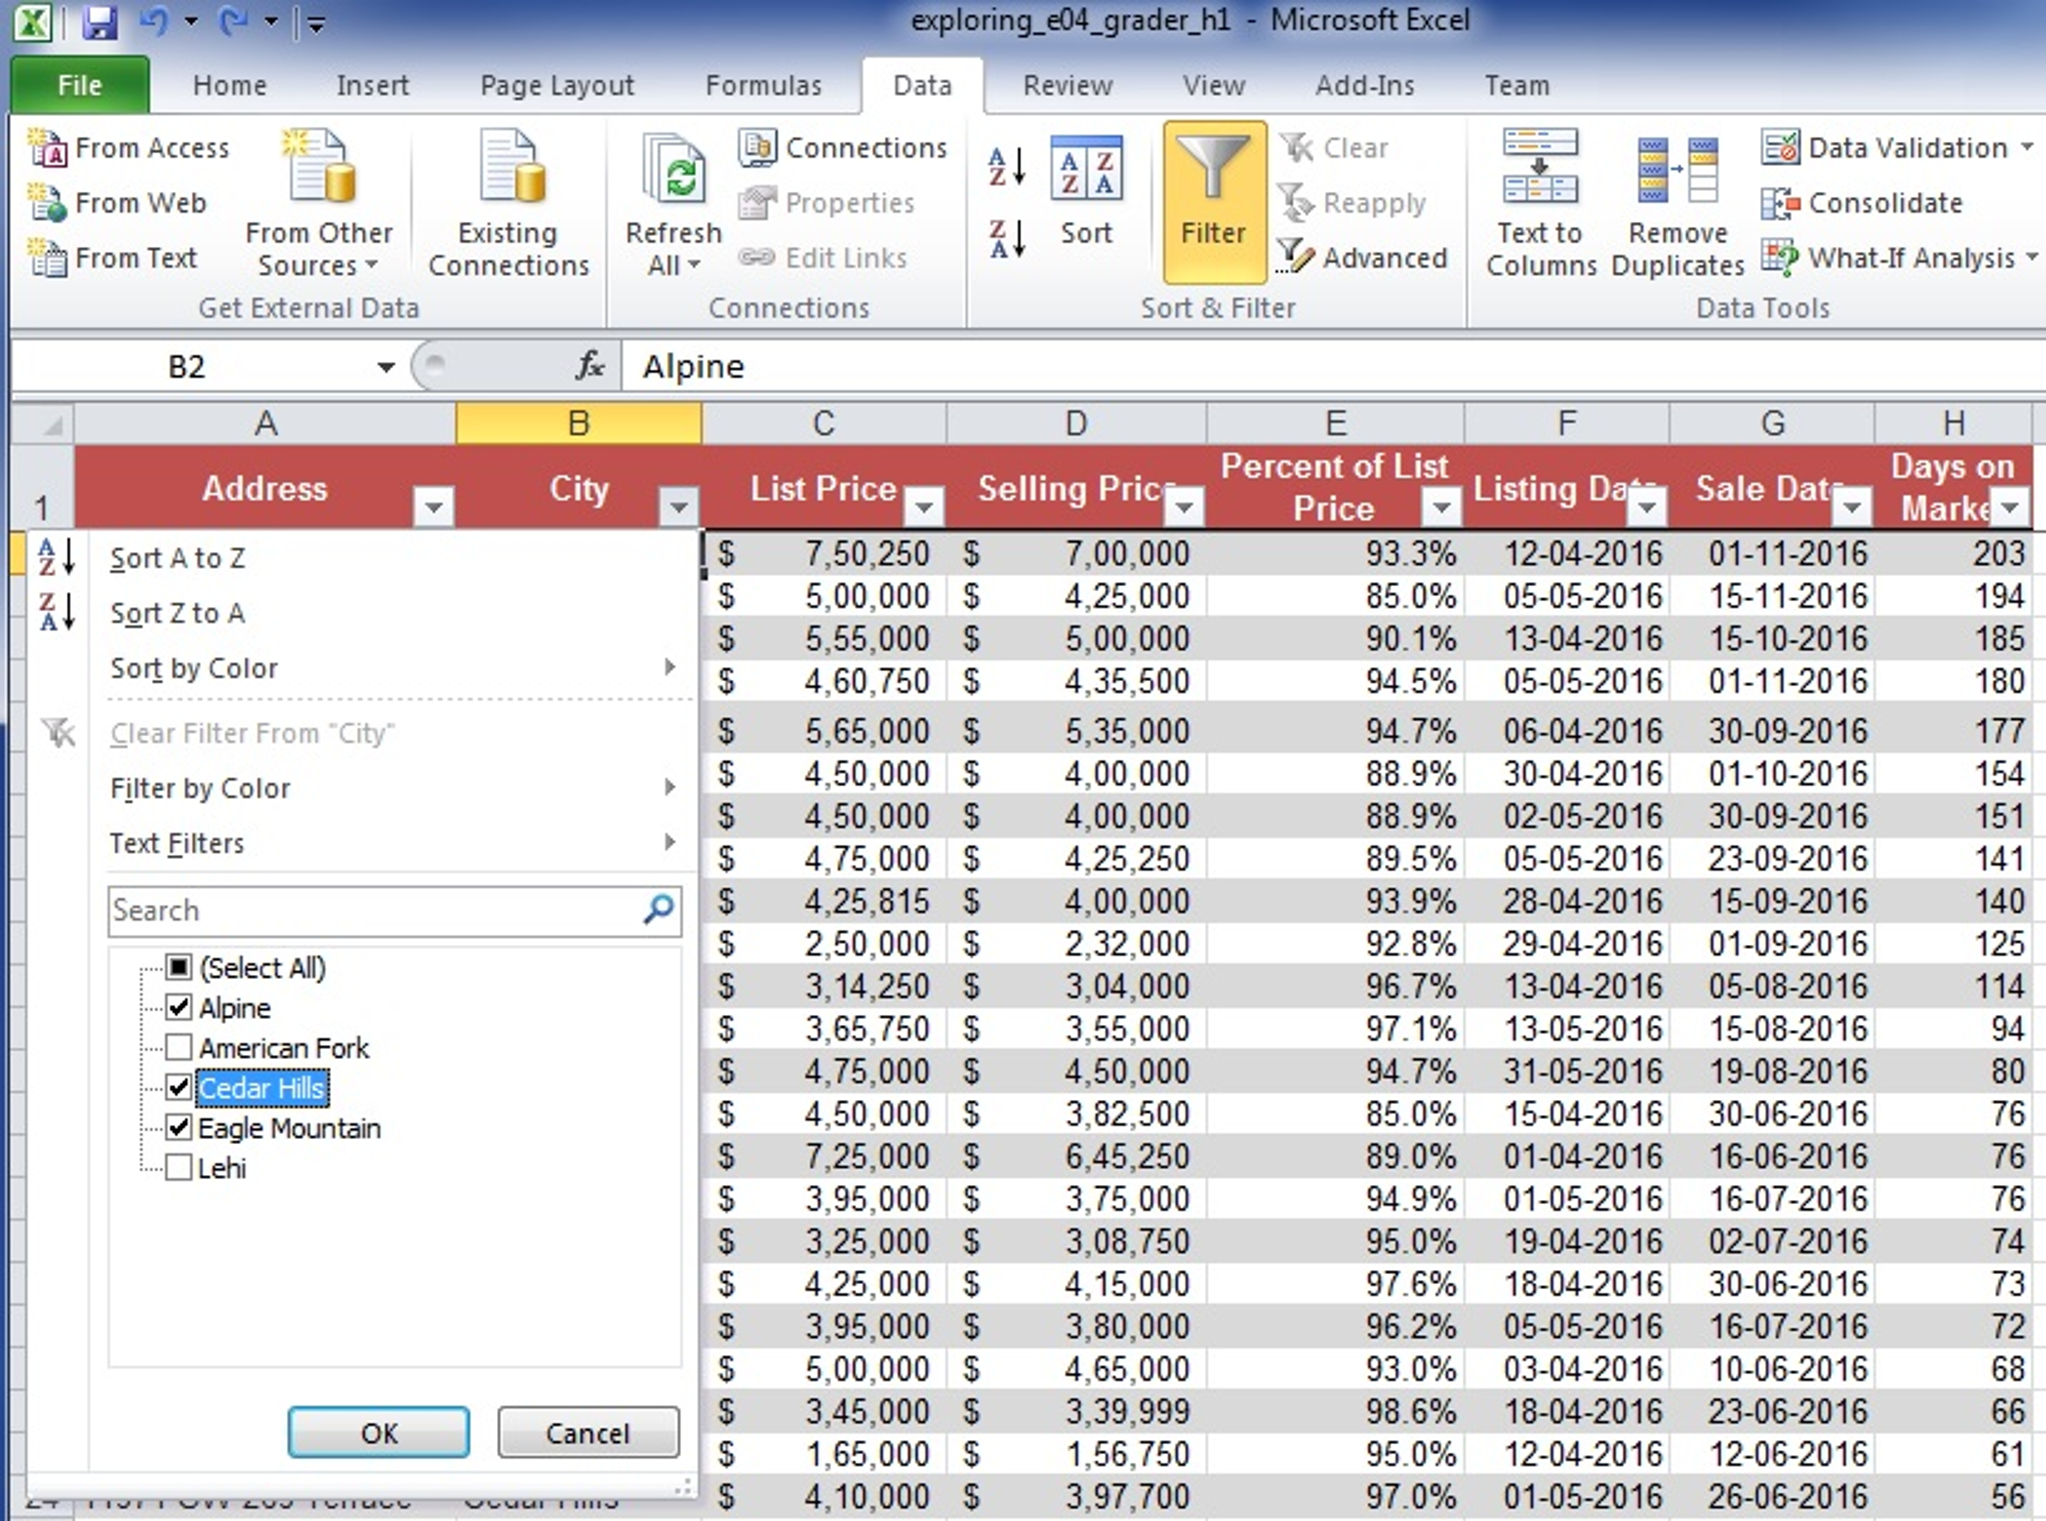Image resolution: width=2046 pixels, height=1521 pixels.
Task: Import data From Access
Action: (x=129, y=148)
